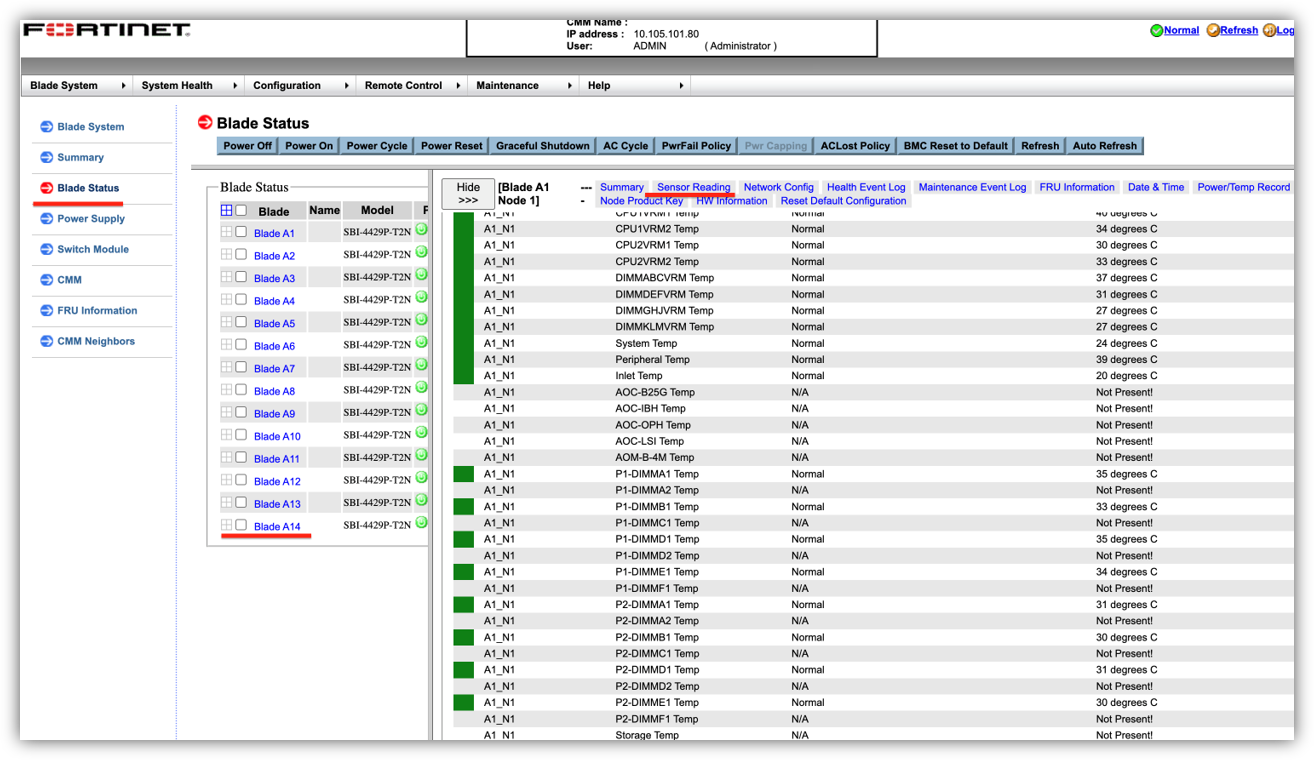The width and height of the screenshot is (1314, 760).
Task: Expand the Blade A3 row using its grid icon
Action: pyautogui.click(x=227, y=277)
